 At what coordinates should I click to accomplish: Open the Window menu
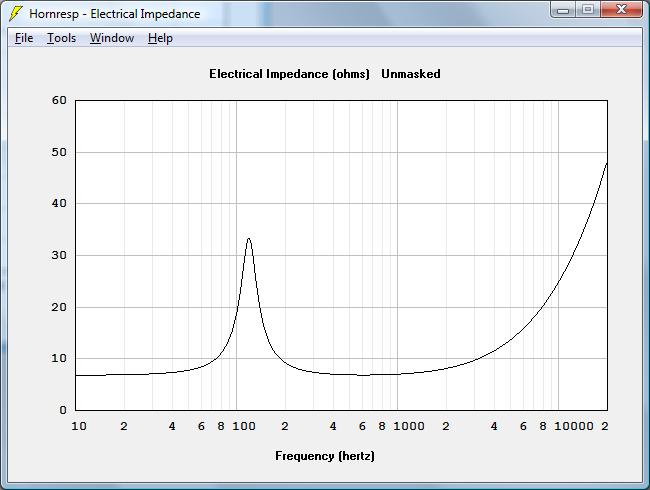(112, 38)
